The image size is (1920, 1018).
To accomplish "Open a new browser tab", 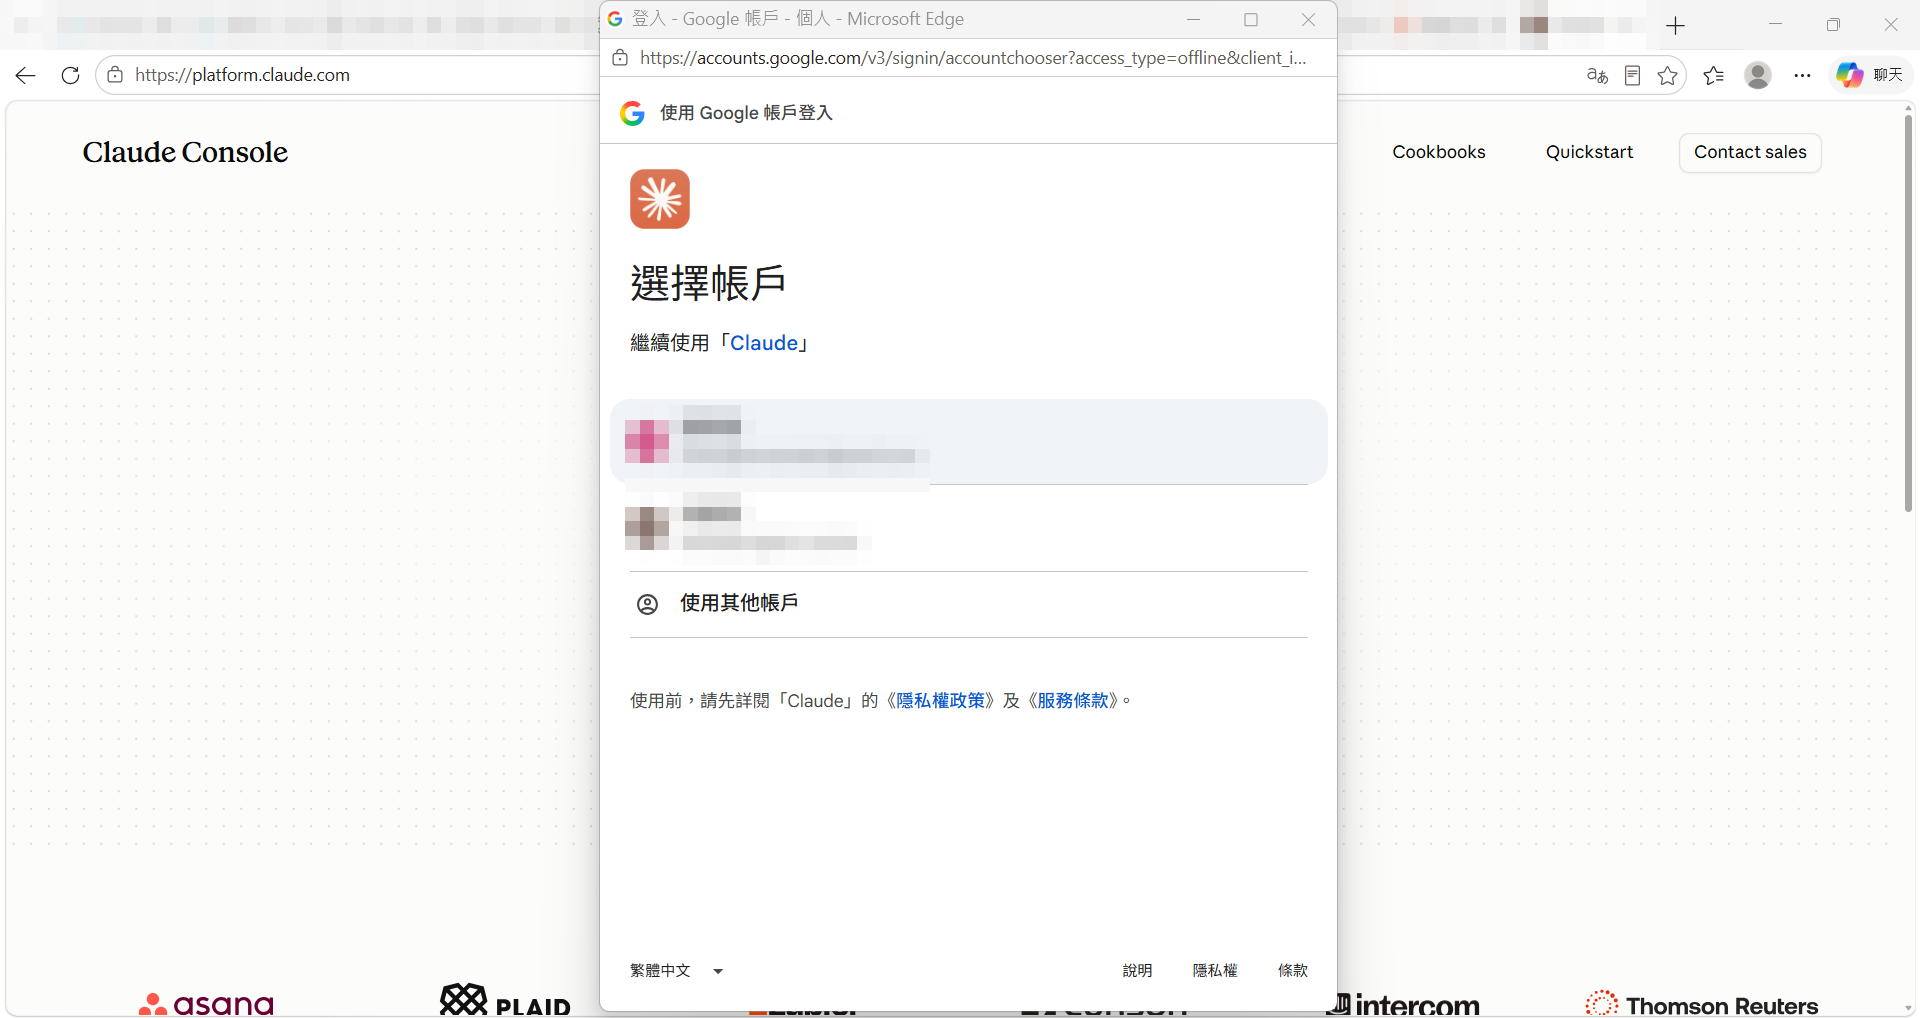I will pos(1676,25).
